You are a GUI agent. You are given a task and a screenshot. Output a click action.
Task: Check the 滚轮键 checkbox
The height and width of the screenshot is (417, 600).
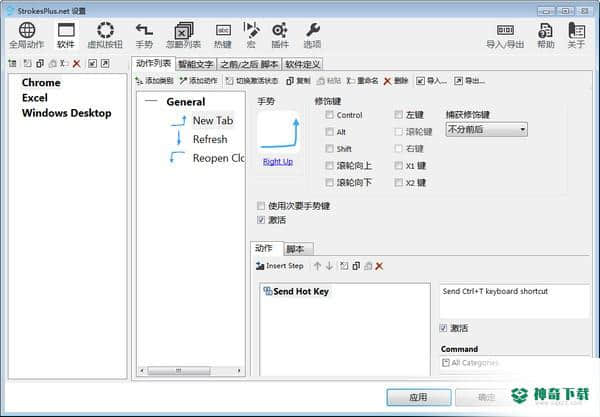pos(399,132)
